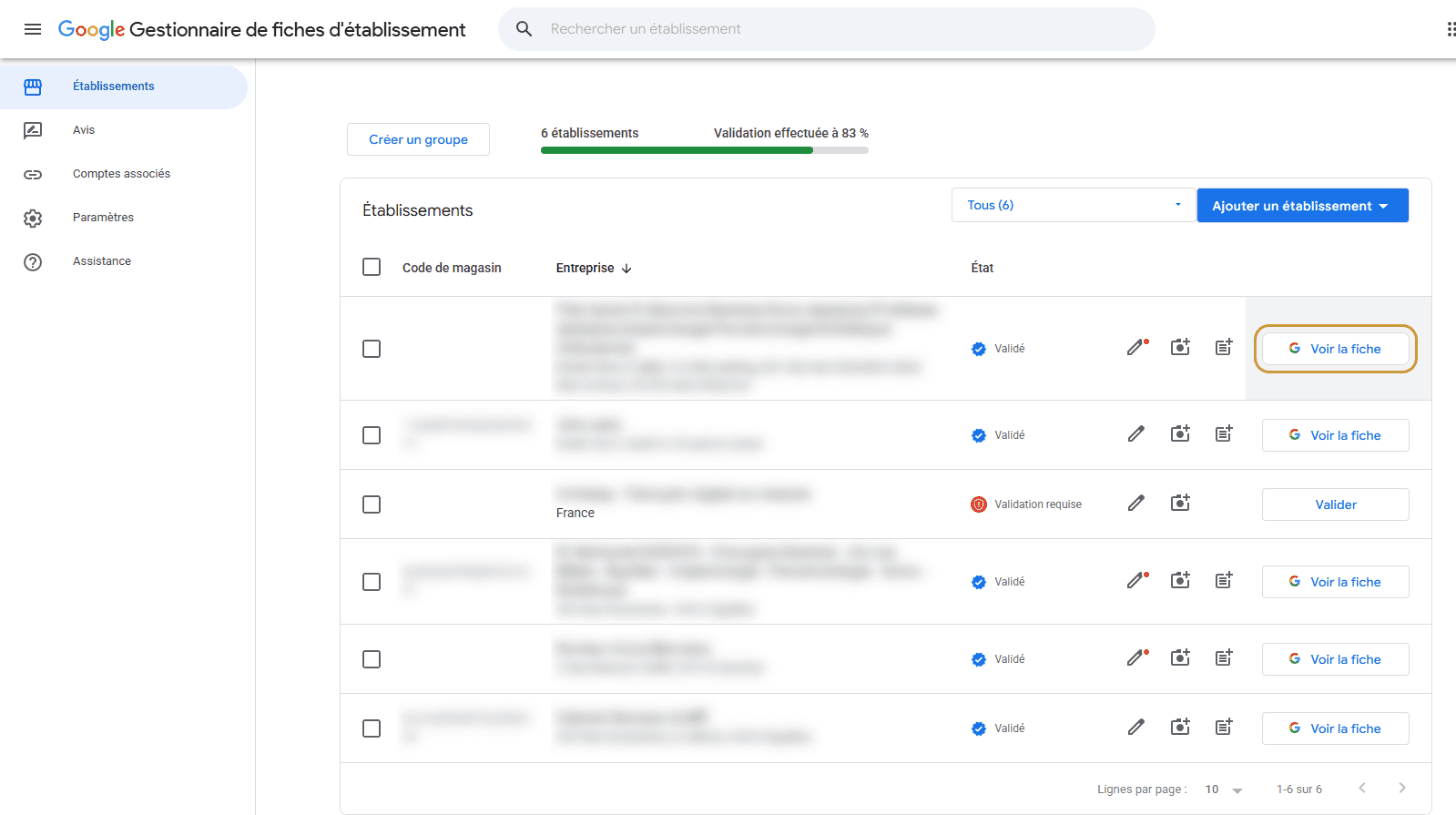
Task: Click the pencil edit icon in the second row
Action: (1135, 435)
